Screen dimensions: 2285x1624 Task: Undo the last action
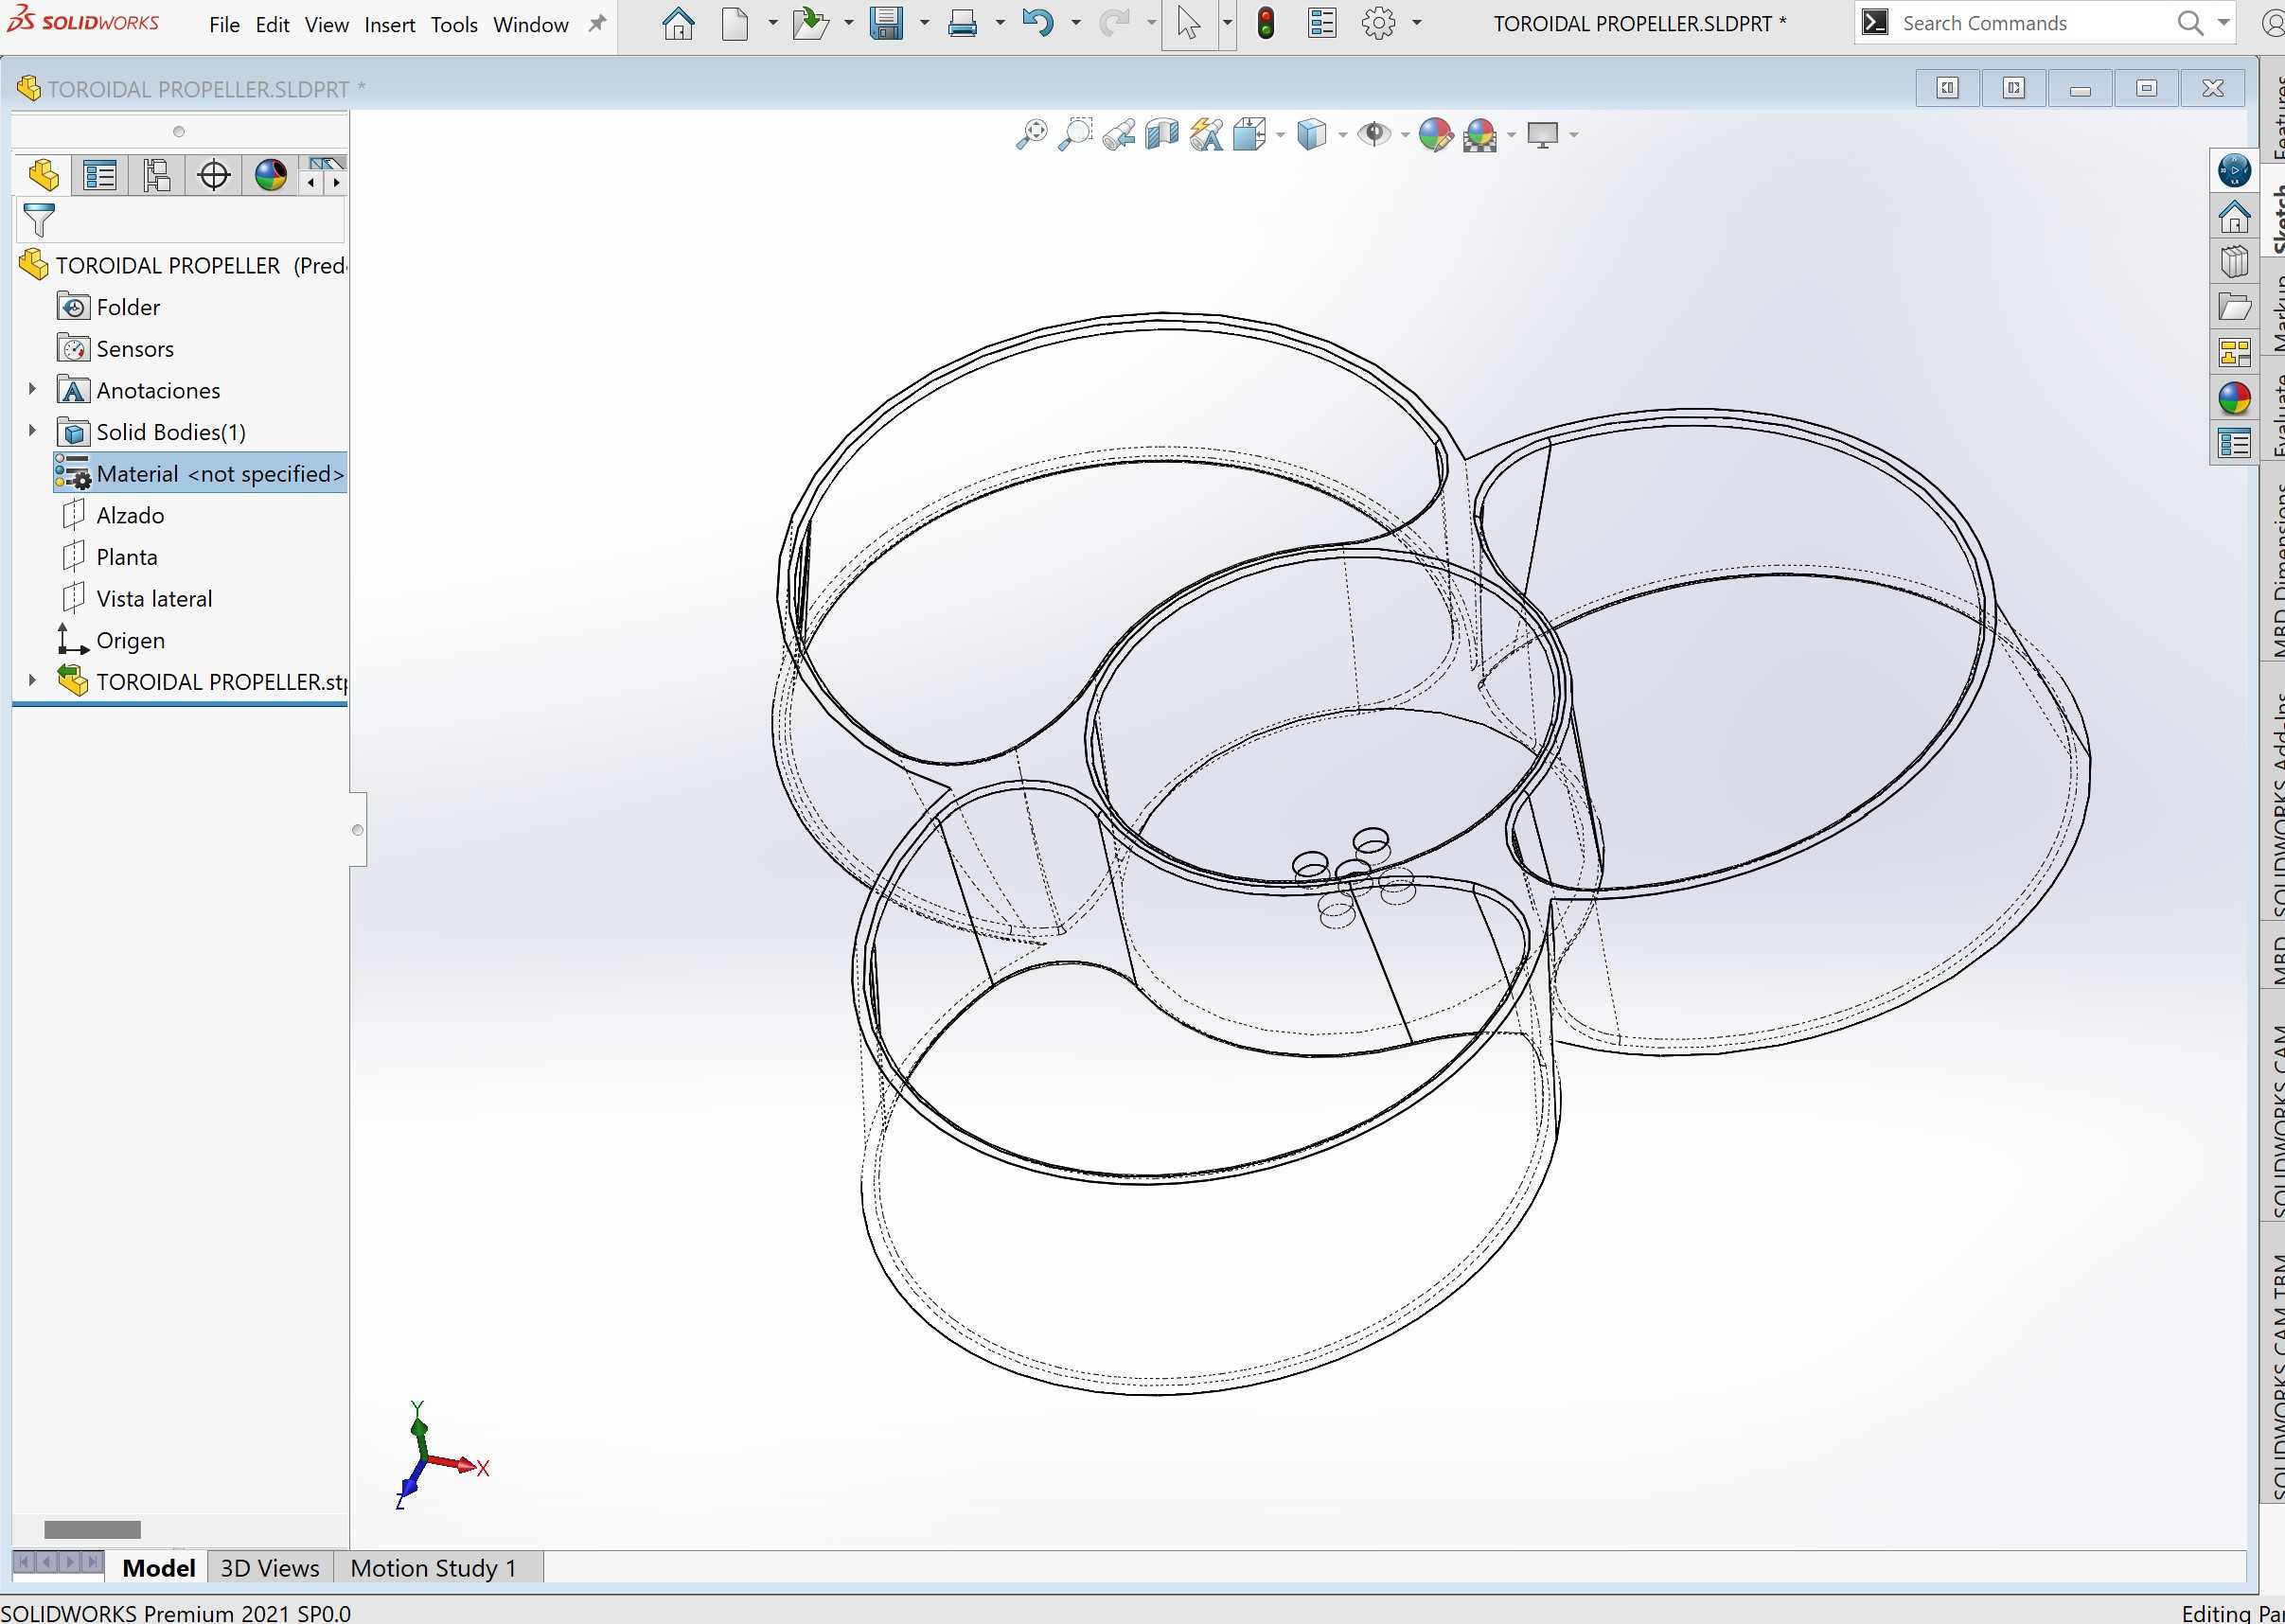[x=1038, y=23]
